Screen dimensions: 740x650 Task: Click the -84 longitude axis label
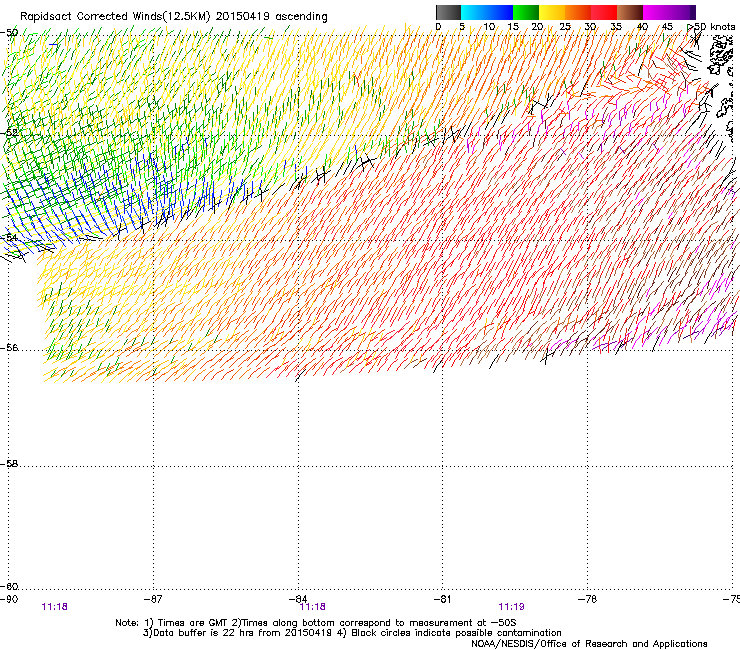(298, 599)
